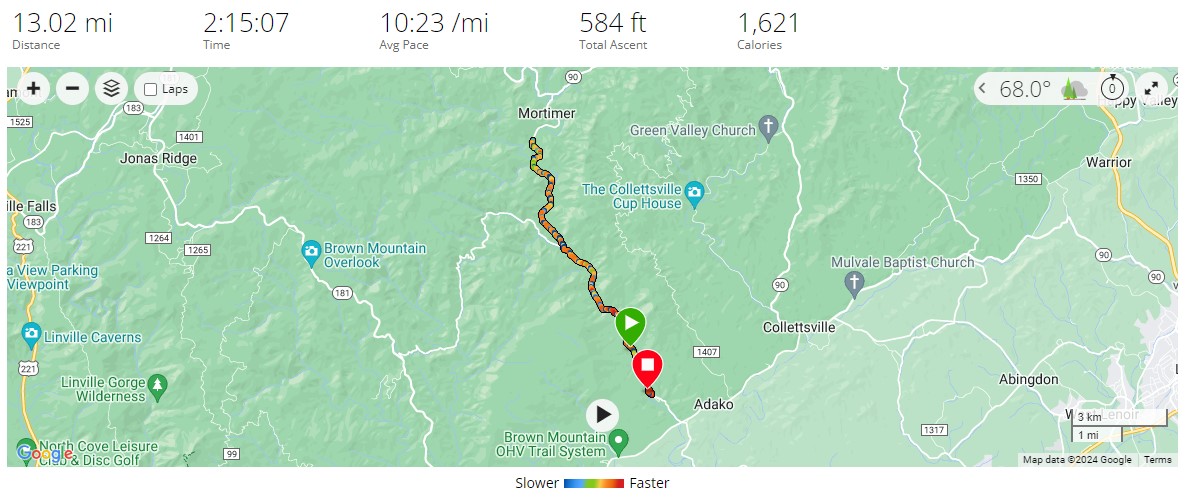Image resolution: width=1198 pixels, height=504 pixels.
Task: Collapse the weather panel using the left chevron
Action: tap(983, 89)
